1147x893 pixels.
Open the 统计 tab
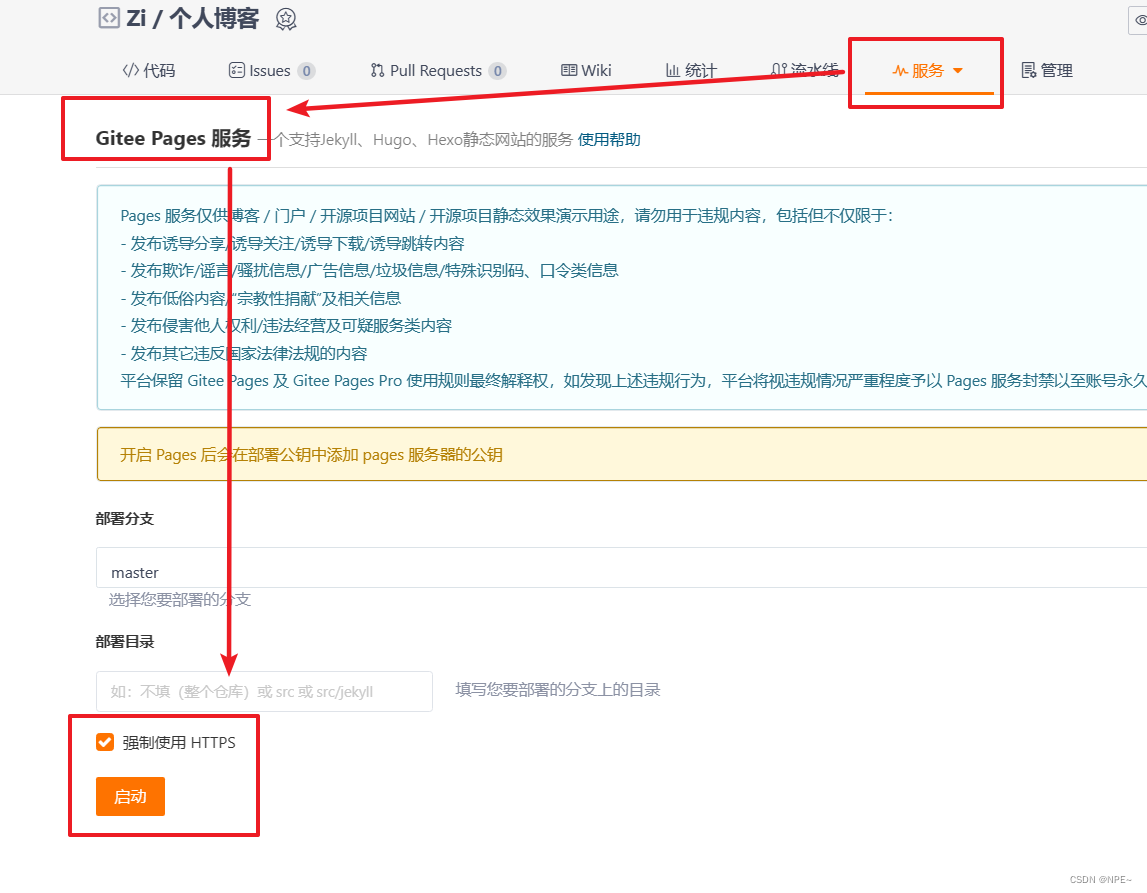coord(691,70)
